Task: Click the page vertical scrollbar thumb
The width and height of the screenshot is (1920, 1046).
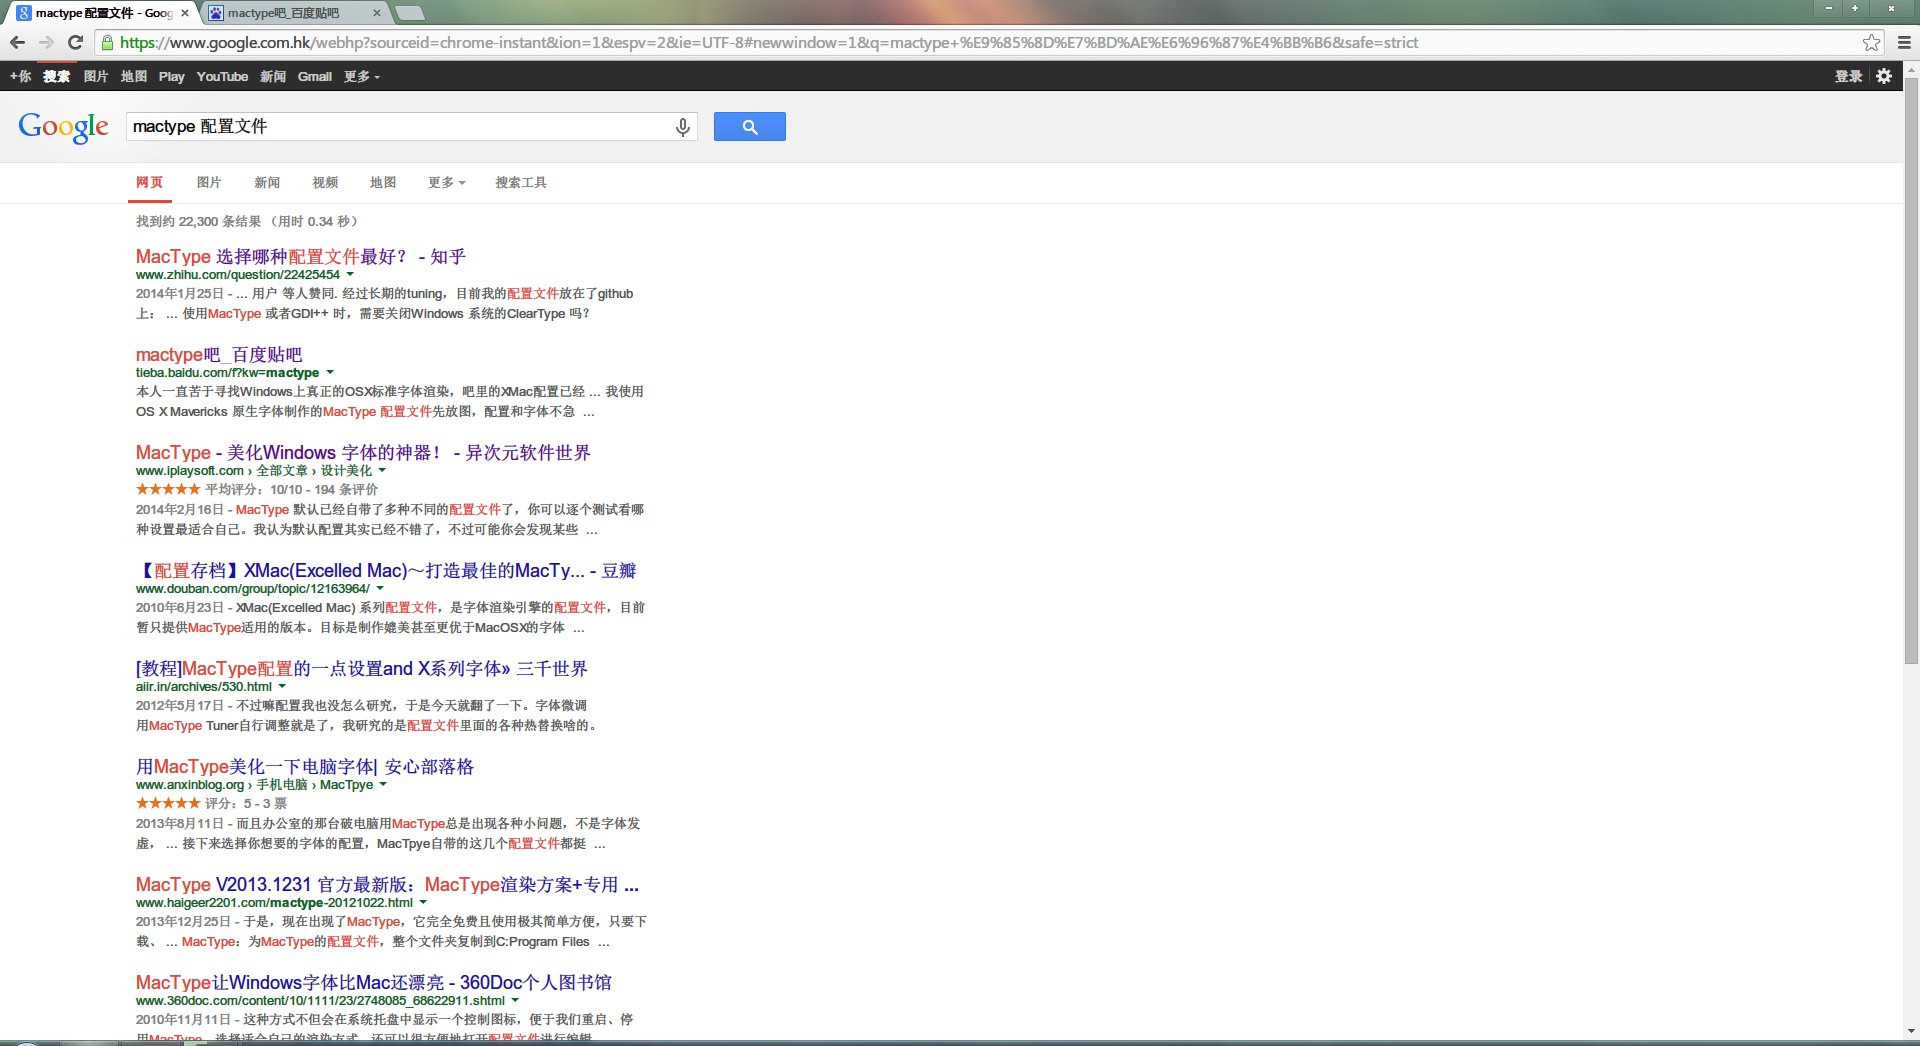Action: [x=1911, y=370]
